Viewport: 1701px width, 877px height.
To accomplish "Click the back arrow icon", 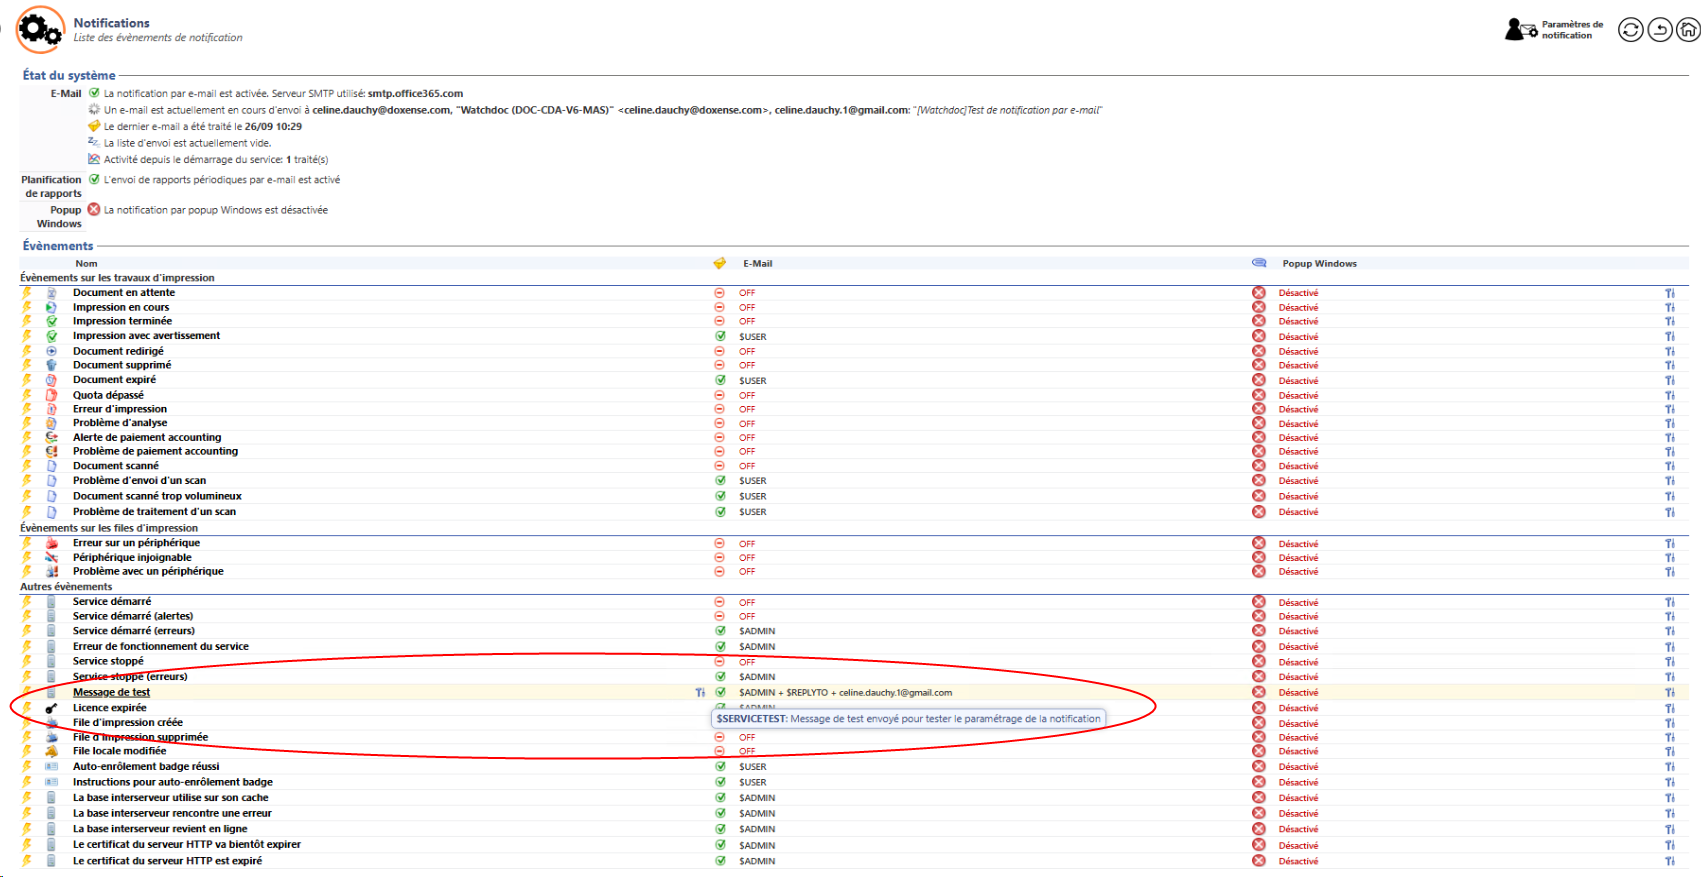I will 1660,30.
